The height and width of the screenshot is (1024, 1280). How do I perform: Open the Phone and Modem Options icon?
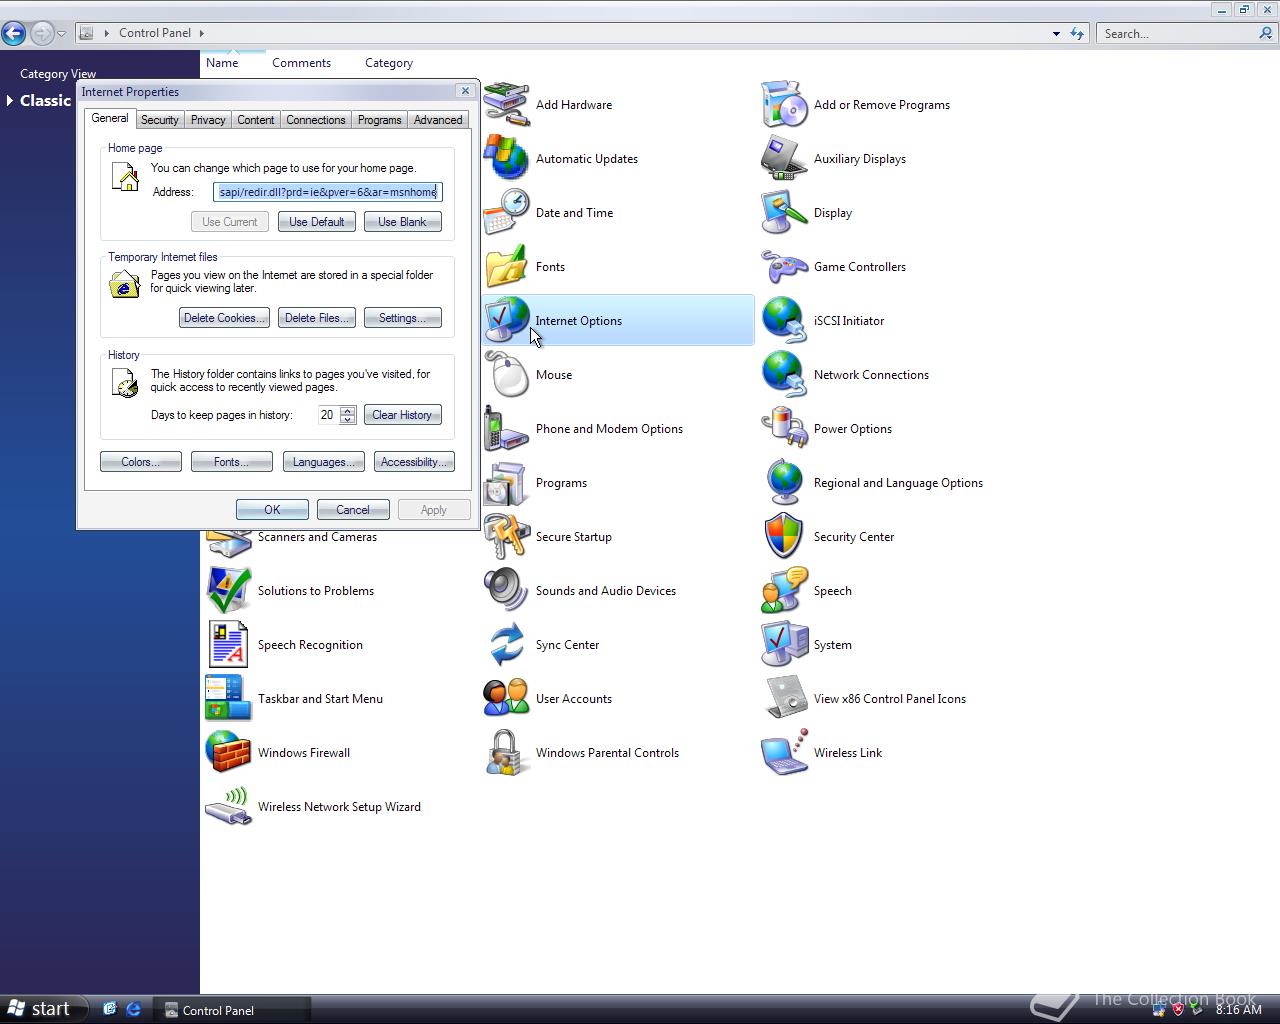point(506,428)
